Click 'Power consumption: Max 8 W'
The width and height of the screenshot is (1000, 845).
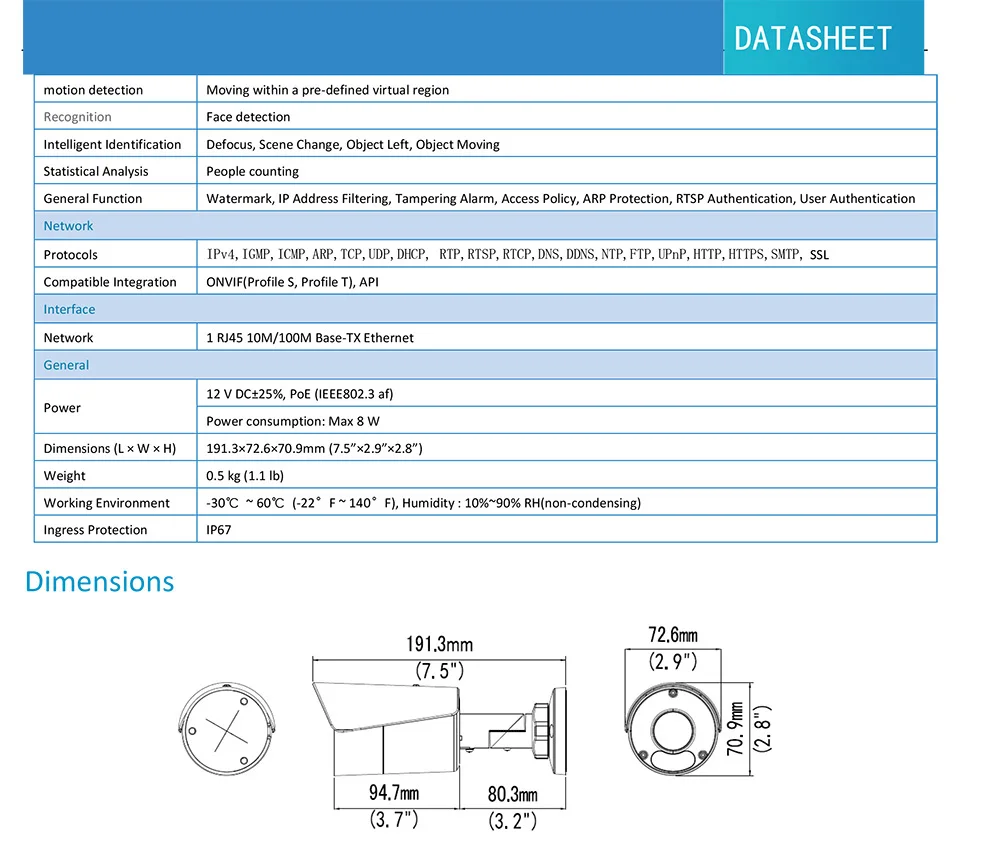(293, 422)
